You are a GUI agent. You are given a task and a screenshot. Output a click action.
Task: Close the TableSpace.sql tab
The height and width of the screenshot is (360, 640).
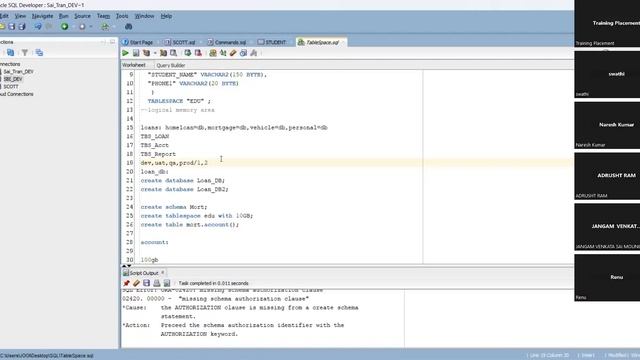pos(343,42)
